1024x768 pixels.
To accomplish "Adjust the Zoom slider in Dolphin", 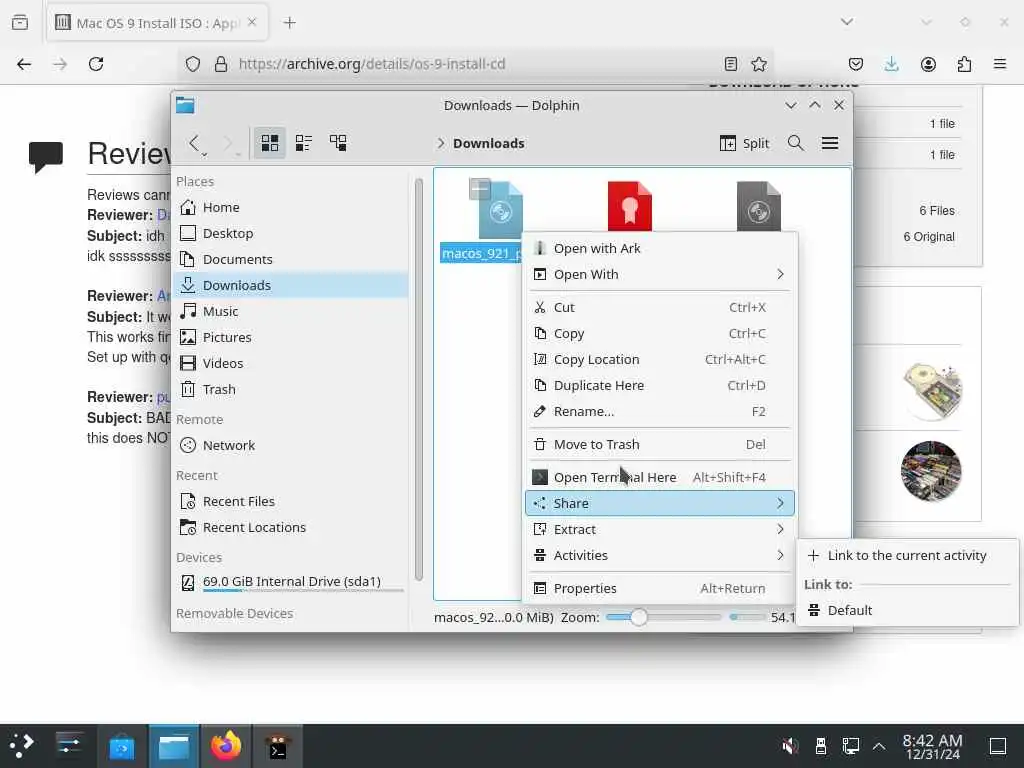I will [662, 617].
